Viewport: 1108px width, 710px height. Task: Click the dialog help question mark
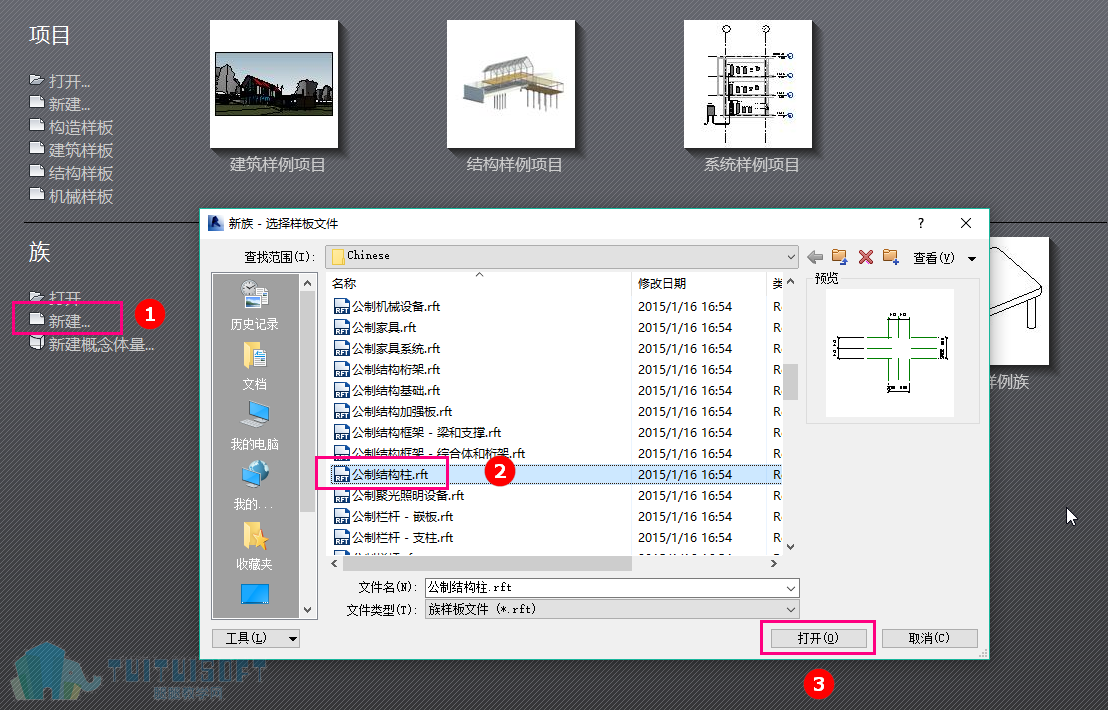[x=920, y=223]
